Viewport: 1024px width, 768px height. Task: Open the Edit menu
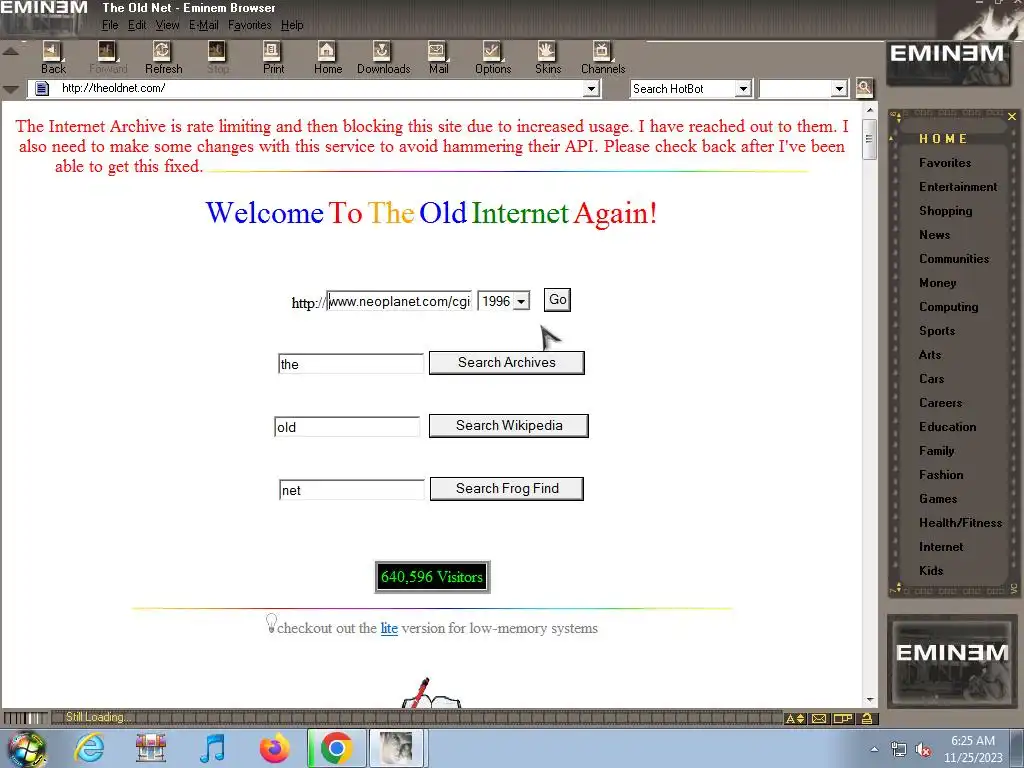pyautogui.click(x=136, y=25)
